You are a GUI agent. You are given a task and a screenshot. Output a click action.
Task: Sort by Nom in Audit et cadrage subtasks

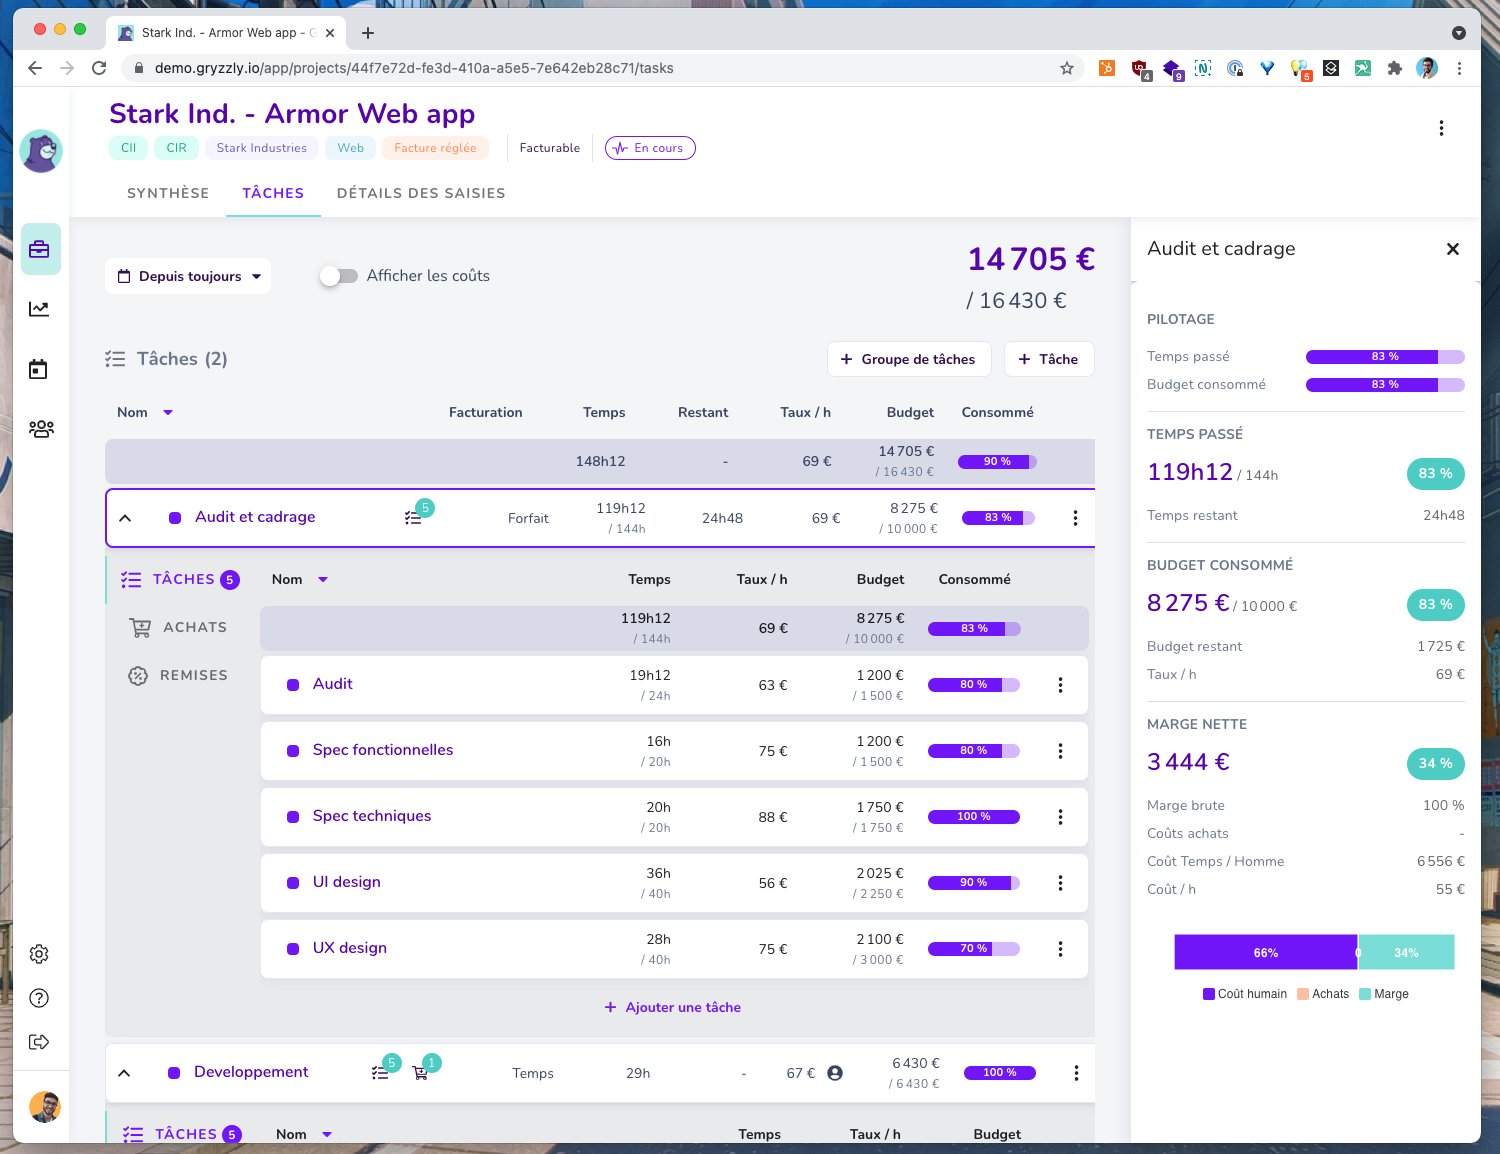click(299, 579)
